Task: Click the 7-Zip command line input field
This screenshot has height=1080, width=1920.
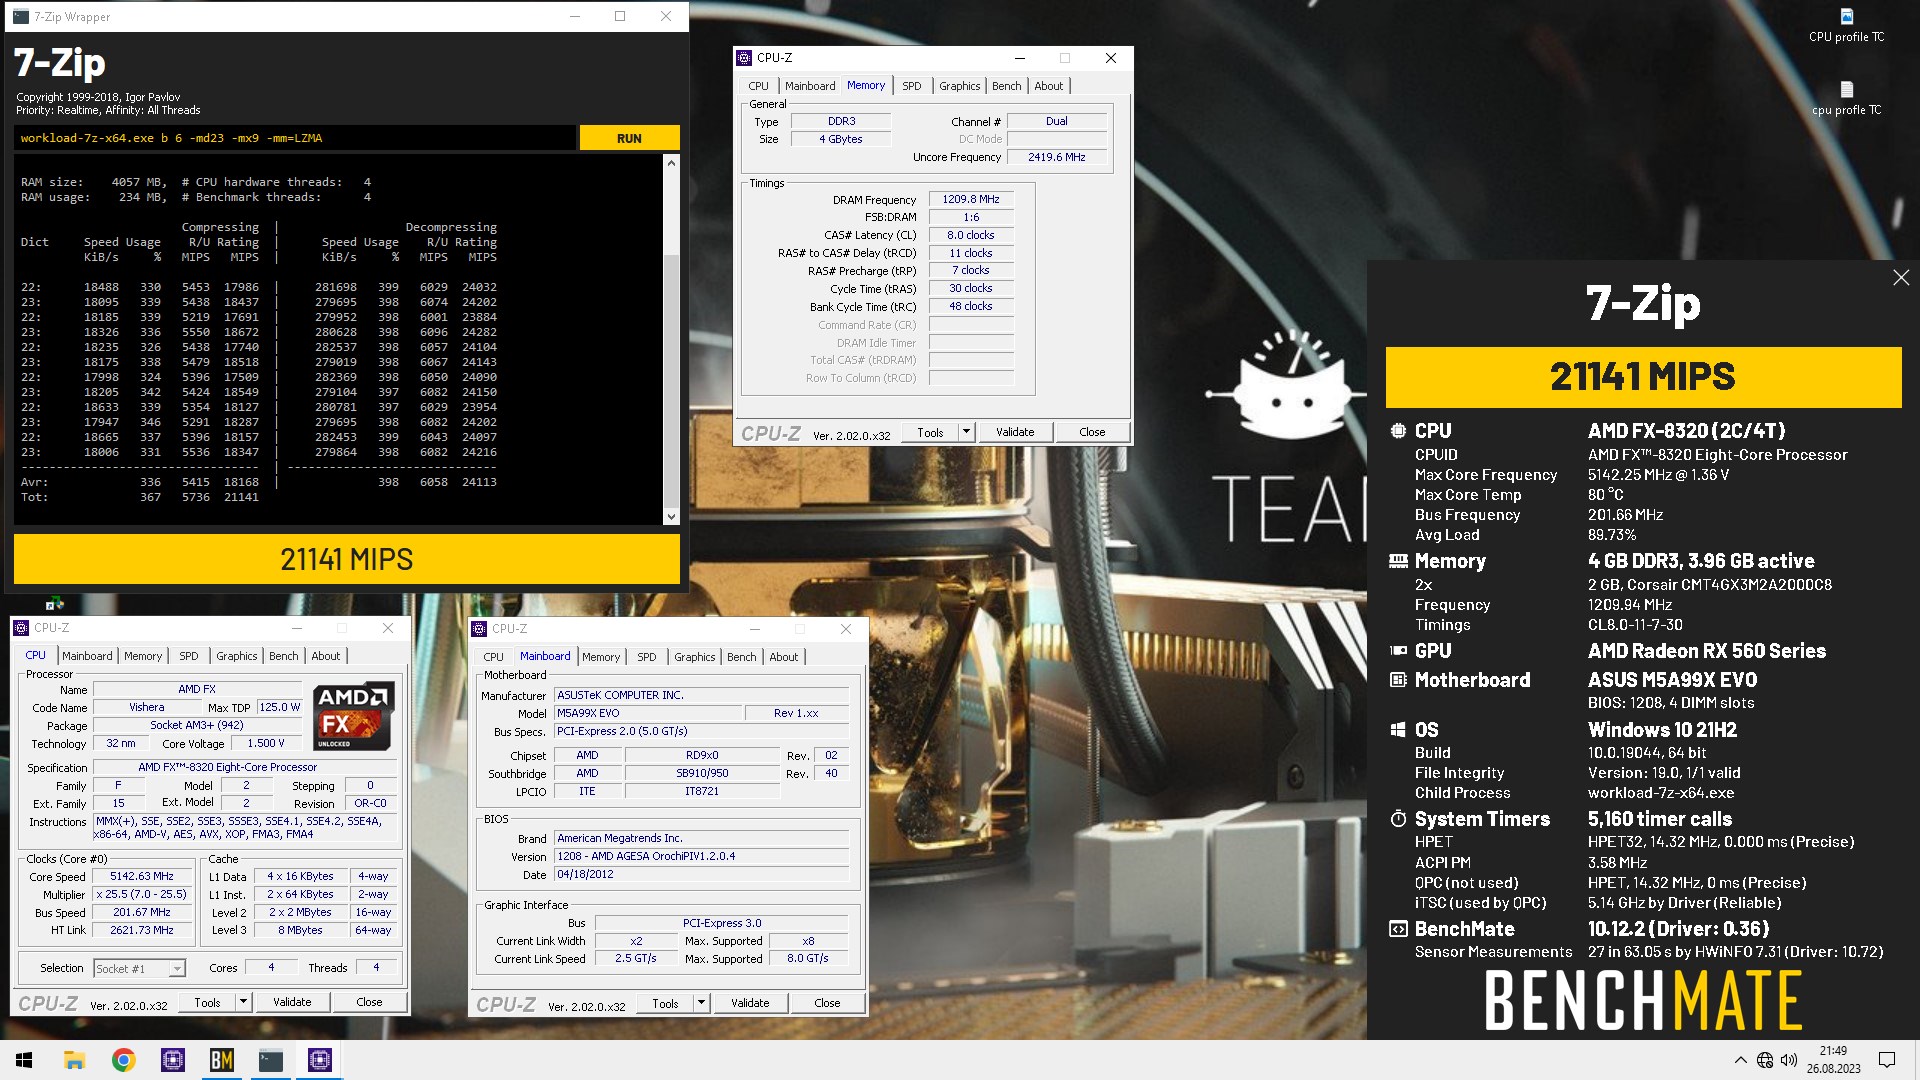Action: click(x=295, y=138)
